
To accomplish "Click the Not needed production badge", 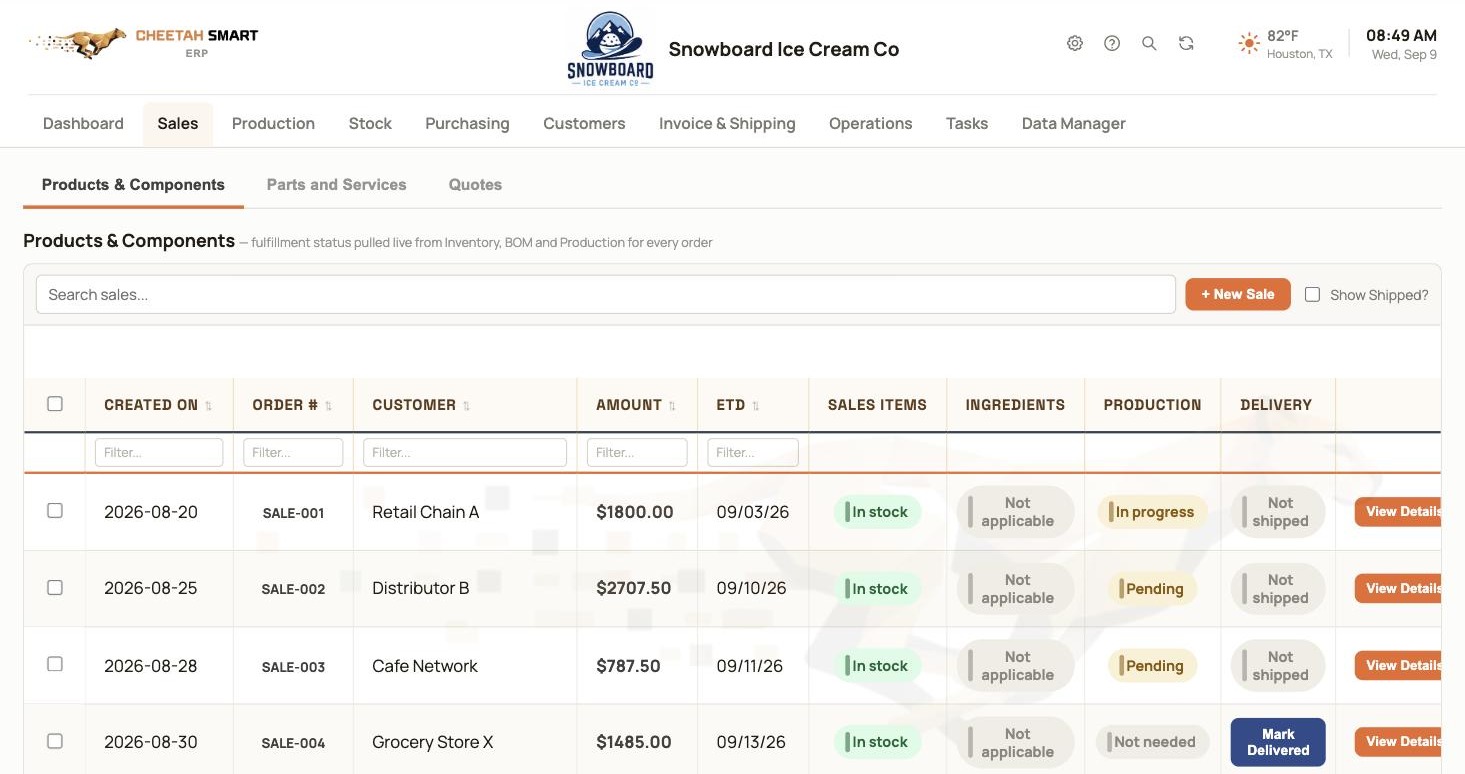I will pos(1152,742).
